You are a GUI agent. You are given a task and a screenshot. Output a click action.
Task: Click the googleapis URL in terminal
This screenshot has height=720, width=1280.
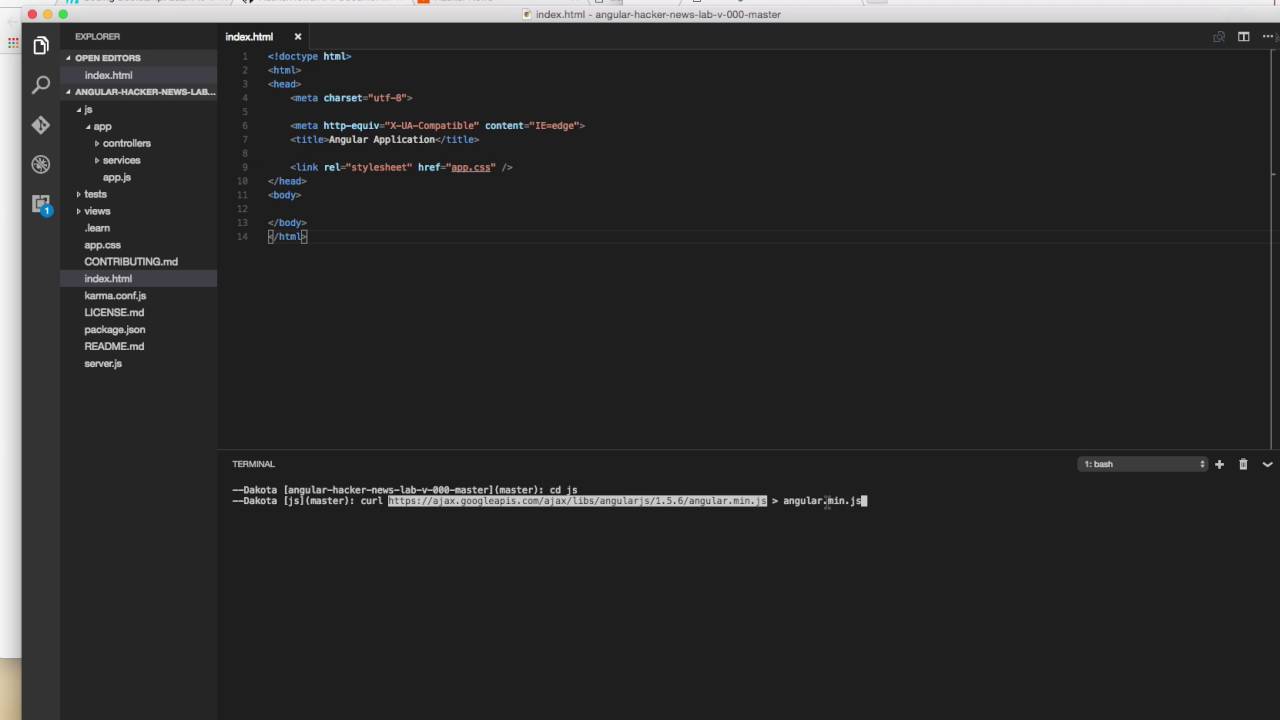point(577,500)
